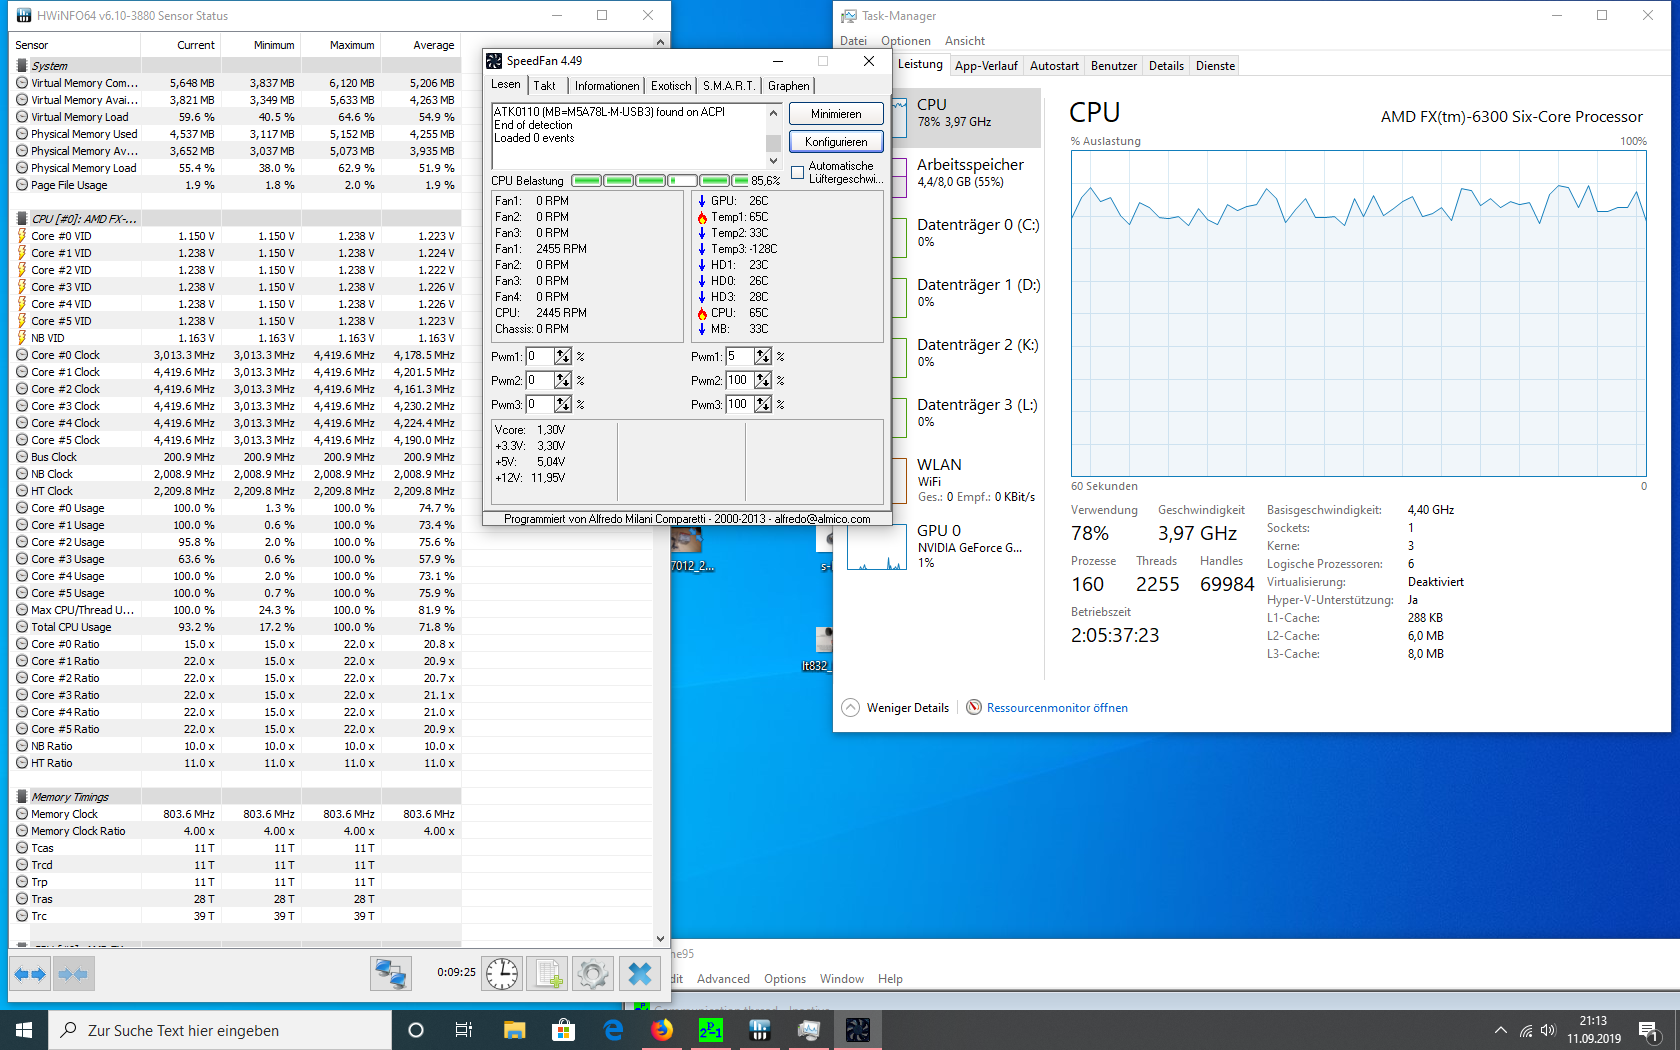Image resolution: width=1680 pixels, height=1050 pixels.
Task: Click the HWiNFO vertical scrollbar up arrow
Action: (660, 42)
